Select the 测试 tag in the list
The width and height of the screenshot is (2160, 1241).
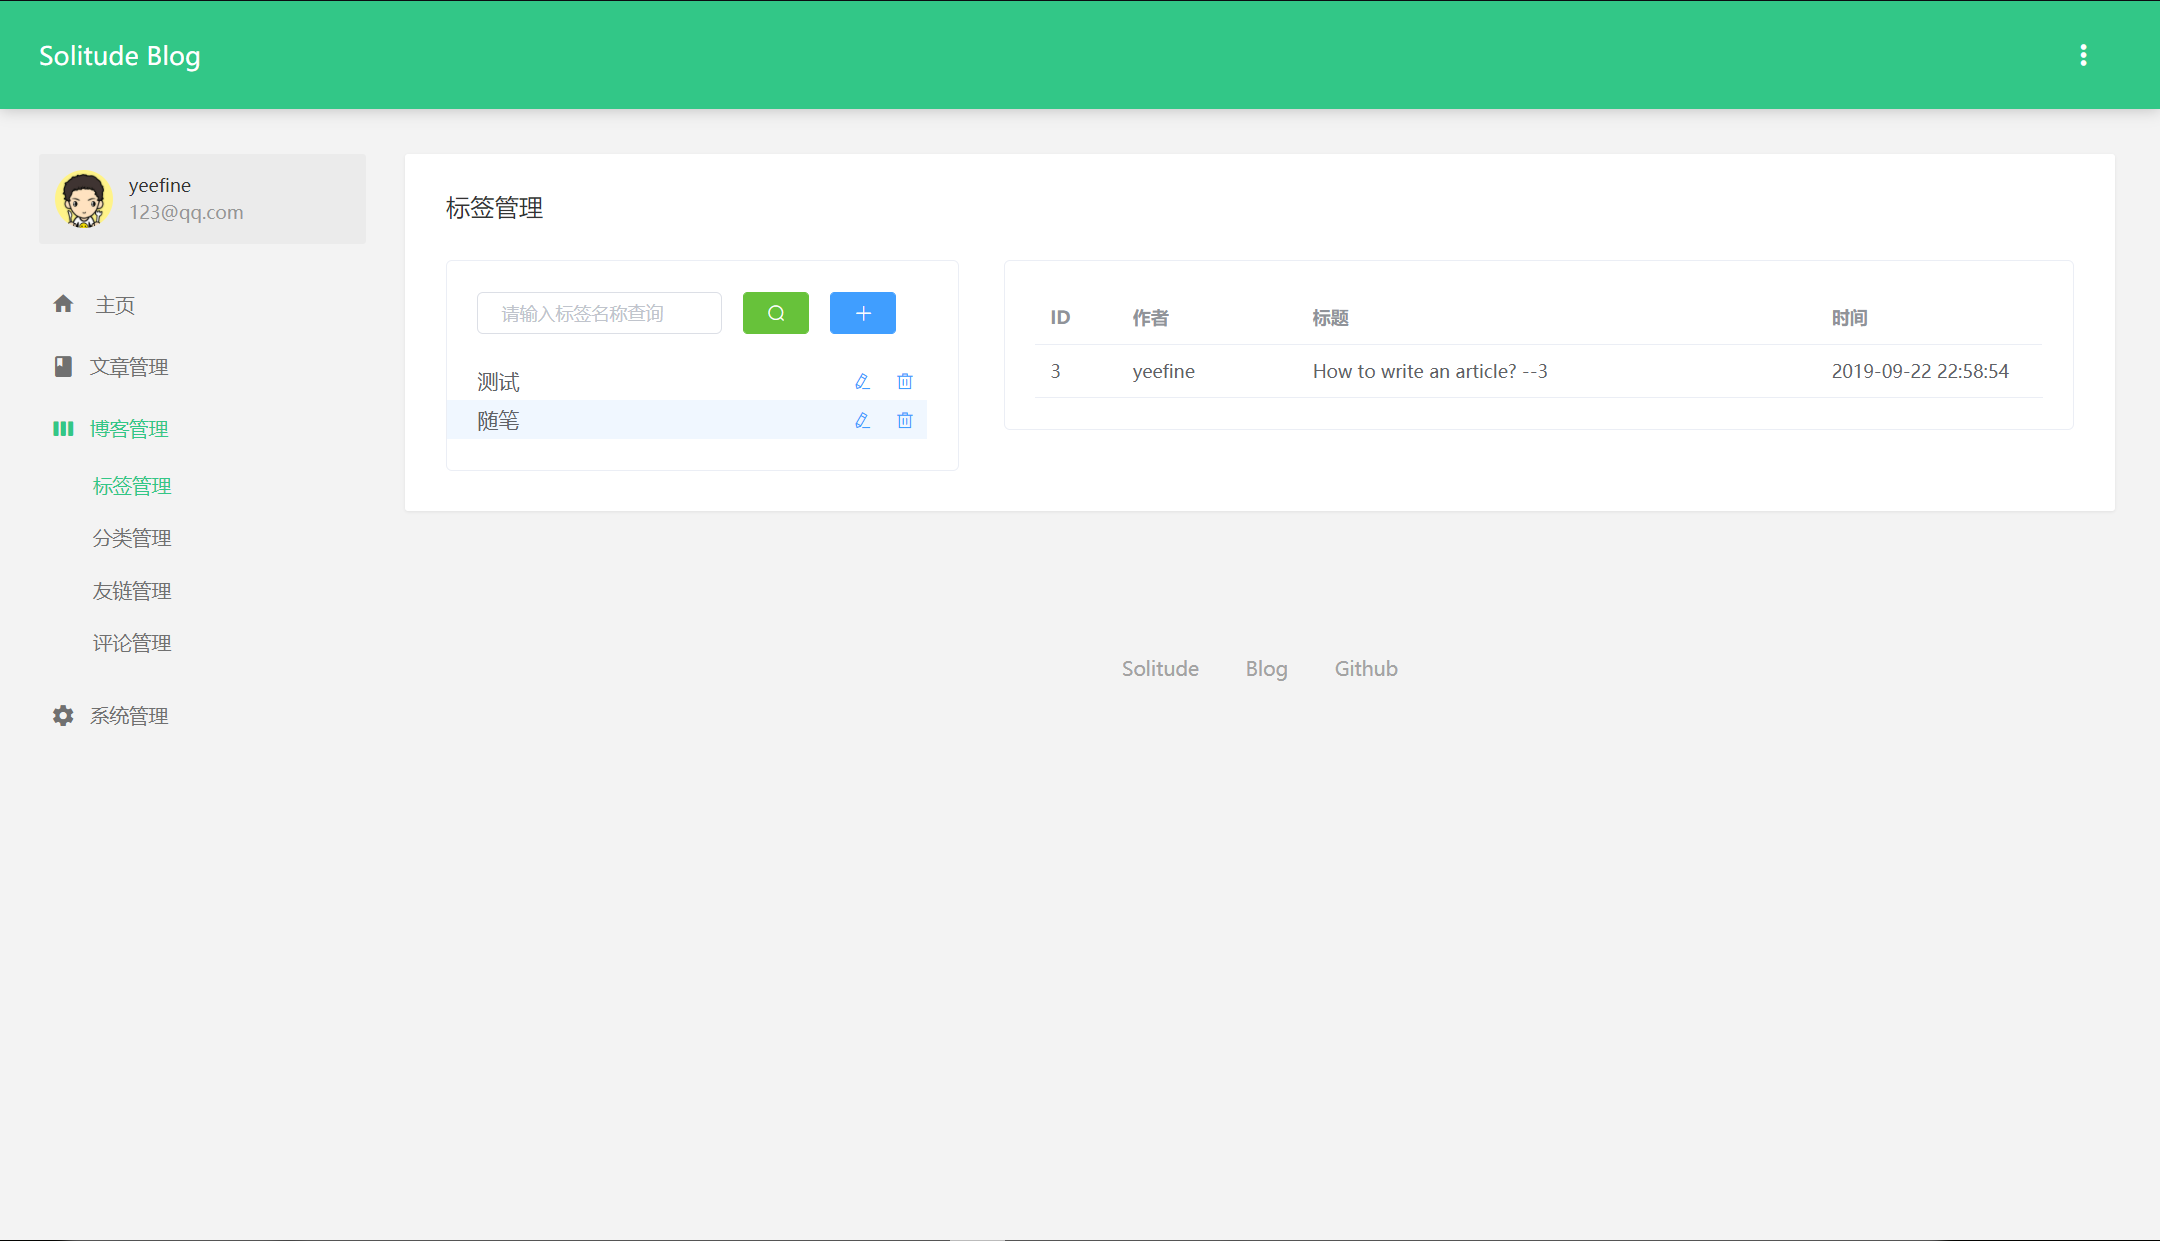click(498, 382)
